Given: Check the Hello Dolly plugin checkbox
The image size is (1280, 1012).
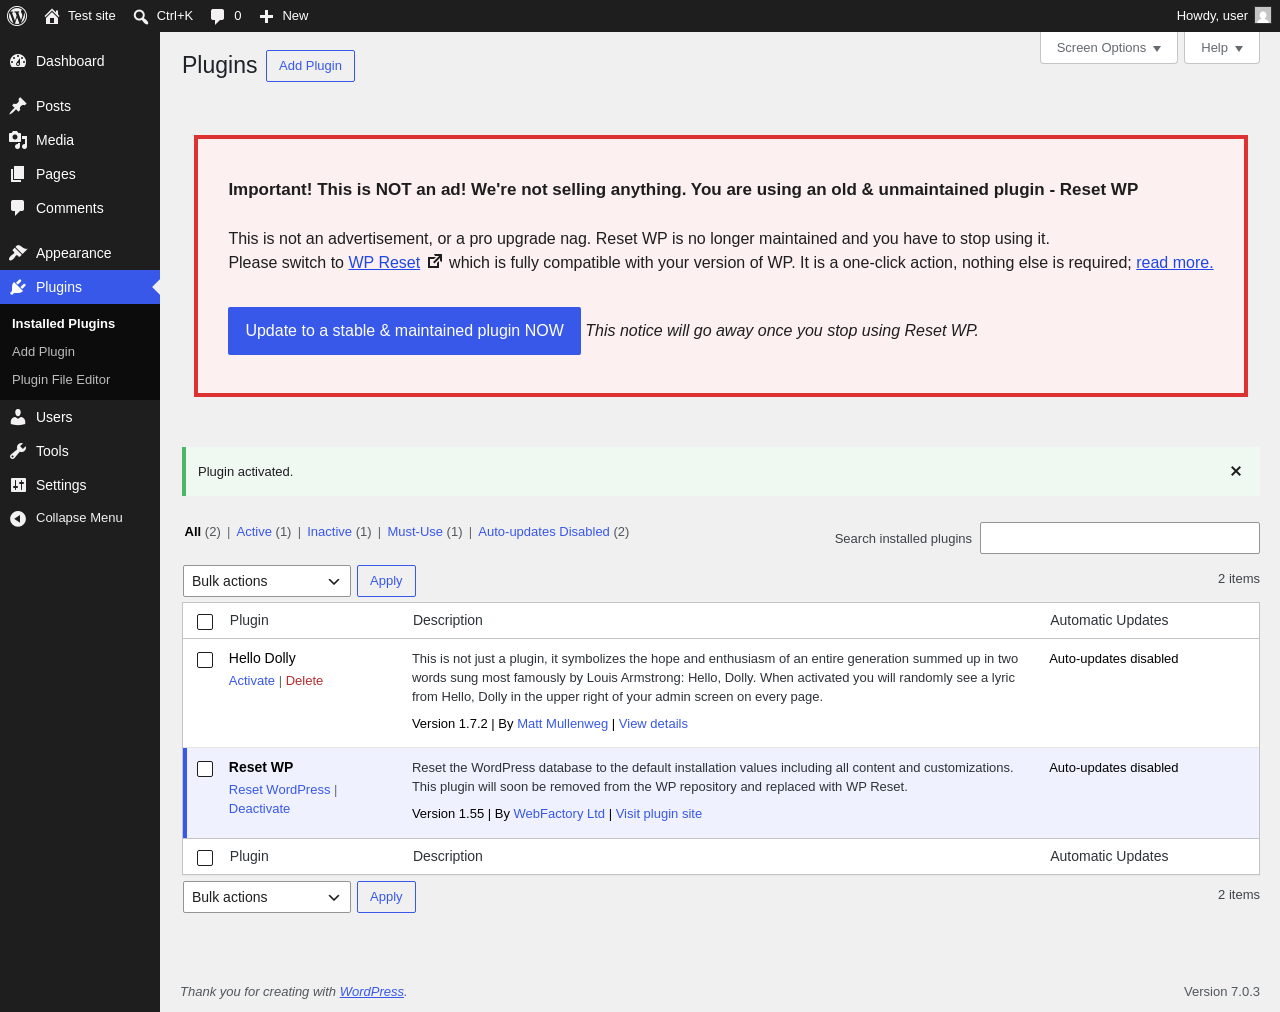Looking at the screenshot, I should click(x=205, y=660).
